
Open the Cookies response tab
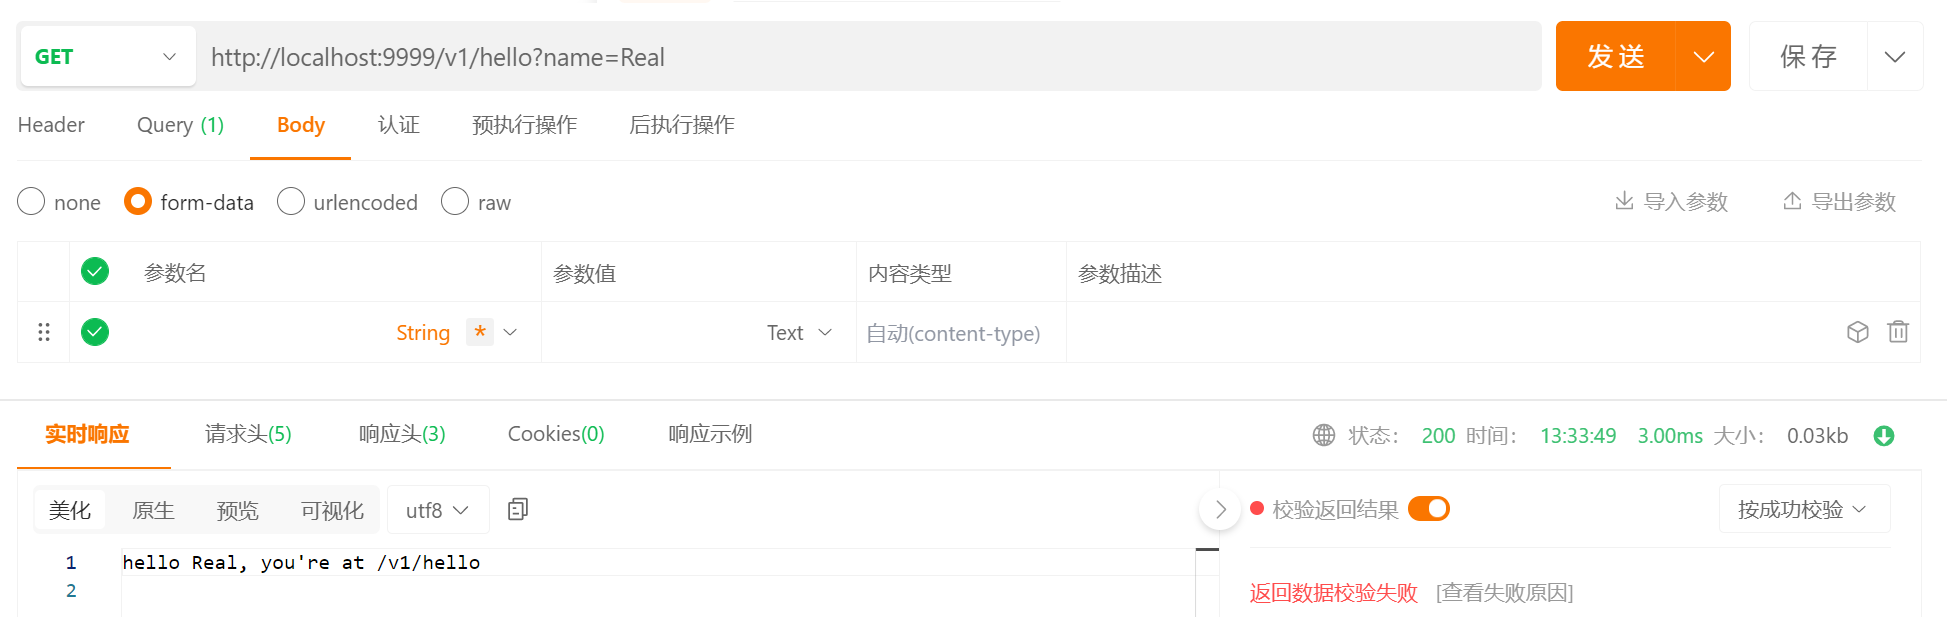tap(556, 434)
